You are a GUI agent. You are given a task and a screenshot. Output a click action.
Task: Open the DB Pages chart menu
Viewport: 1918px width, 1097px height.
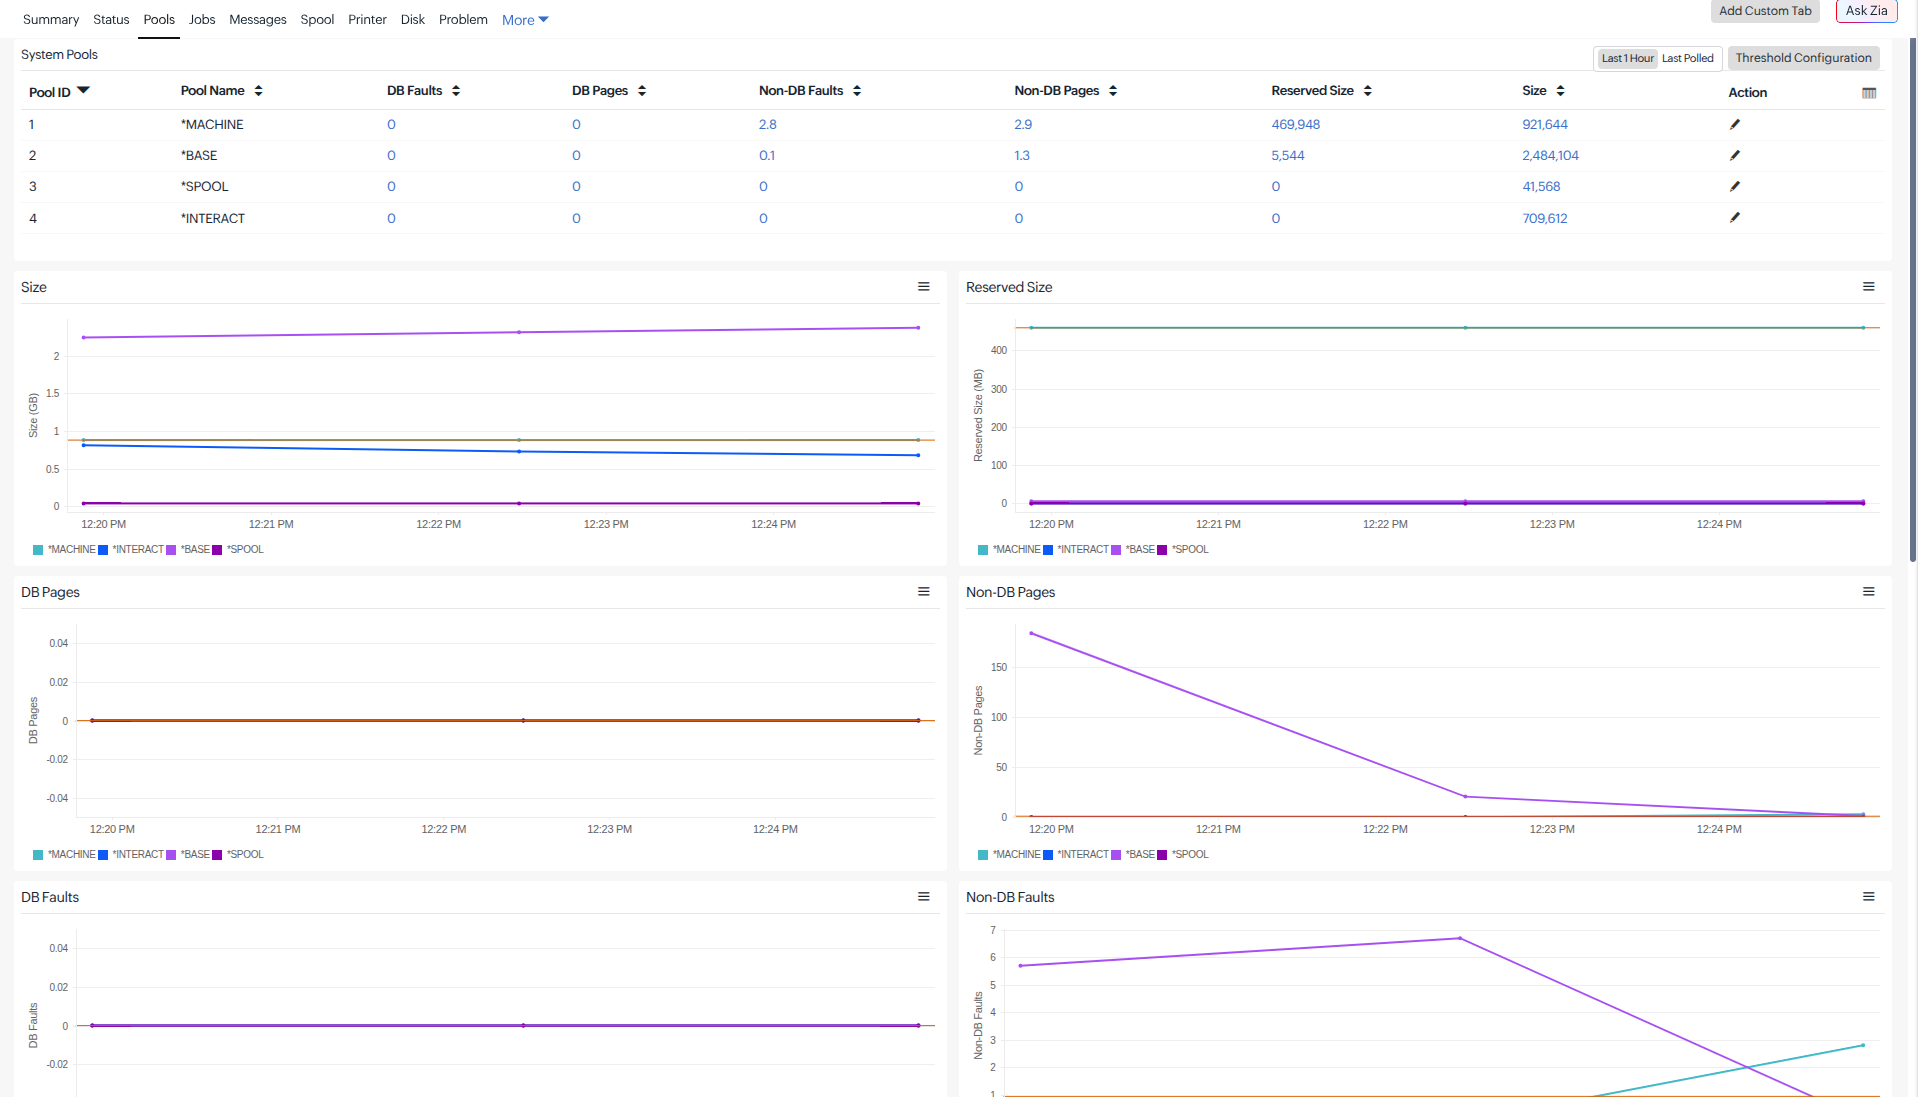(924, 592)
